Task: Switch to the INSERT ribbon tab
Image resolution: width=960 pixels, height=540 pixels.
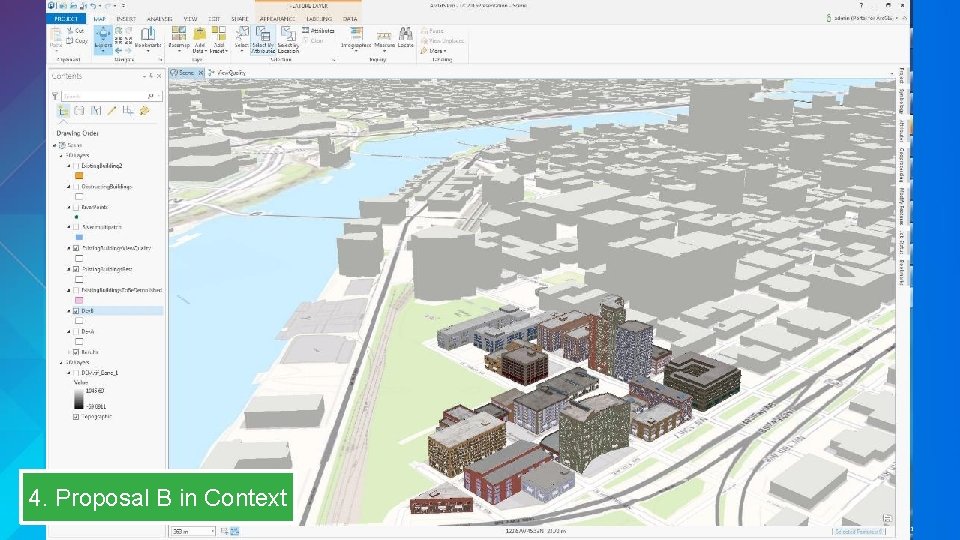Action: pos(126,19)
